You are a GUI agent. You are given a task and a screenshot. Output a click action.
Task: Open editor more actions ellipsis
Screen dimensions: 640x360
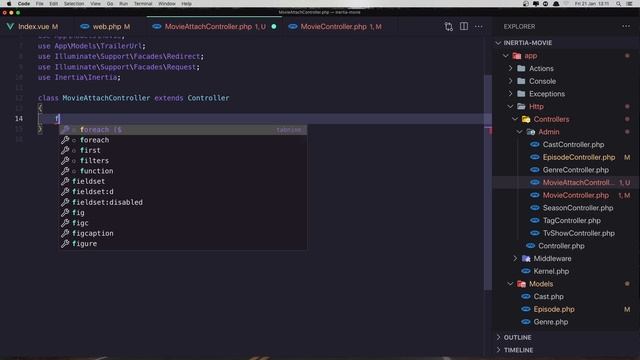click(x=478, y=27)
